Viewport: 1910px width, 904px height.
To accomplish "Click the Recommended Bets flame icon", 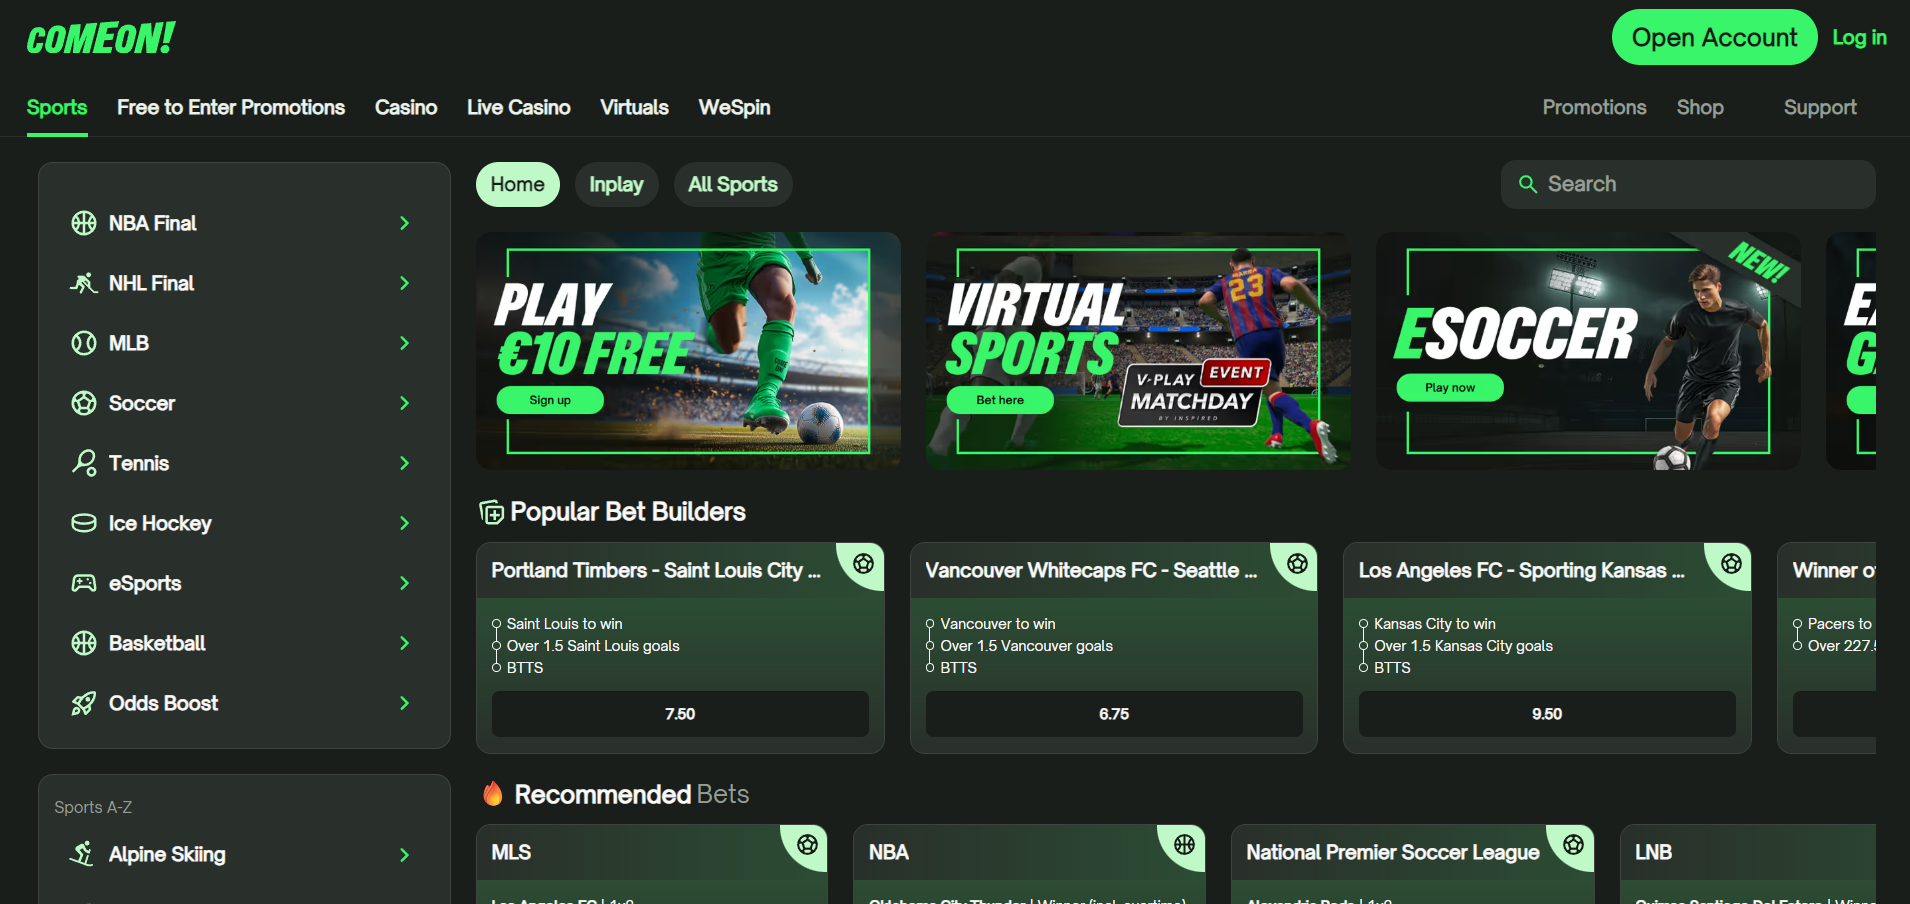I will coord(493,794).
